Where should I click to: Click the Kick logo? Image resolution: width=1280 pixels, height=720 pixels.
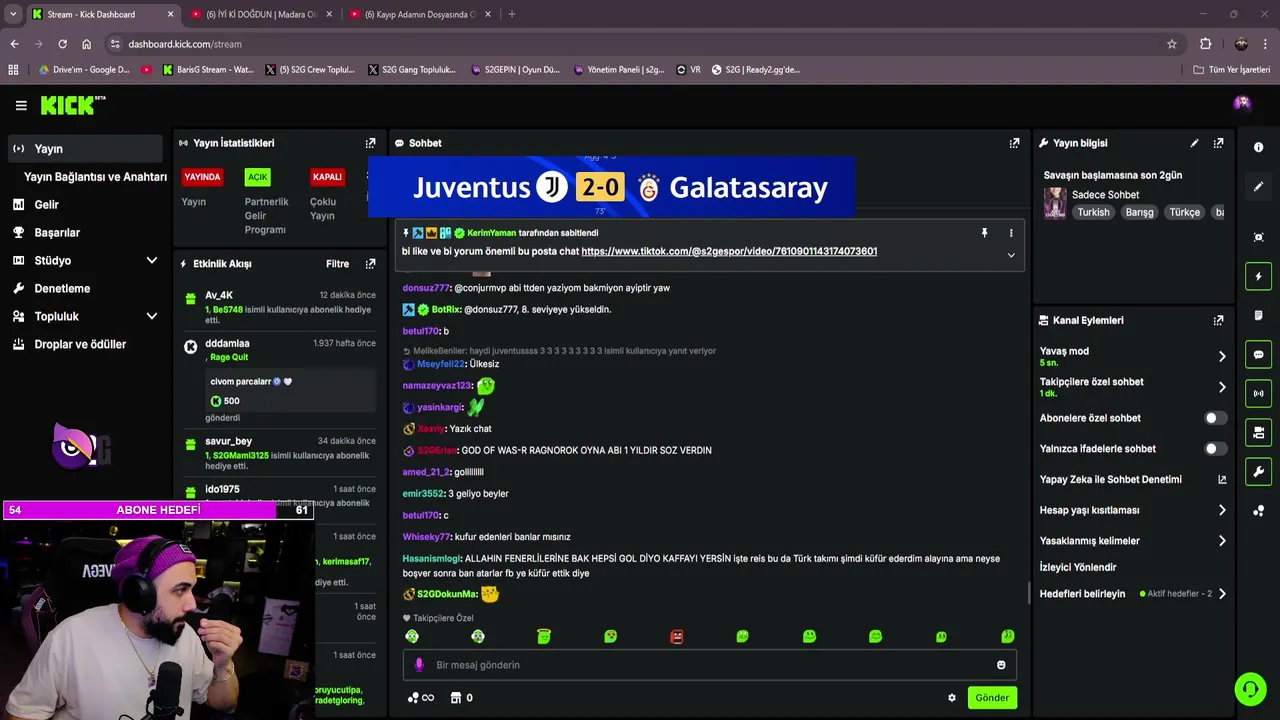(x=73, y=105)
